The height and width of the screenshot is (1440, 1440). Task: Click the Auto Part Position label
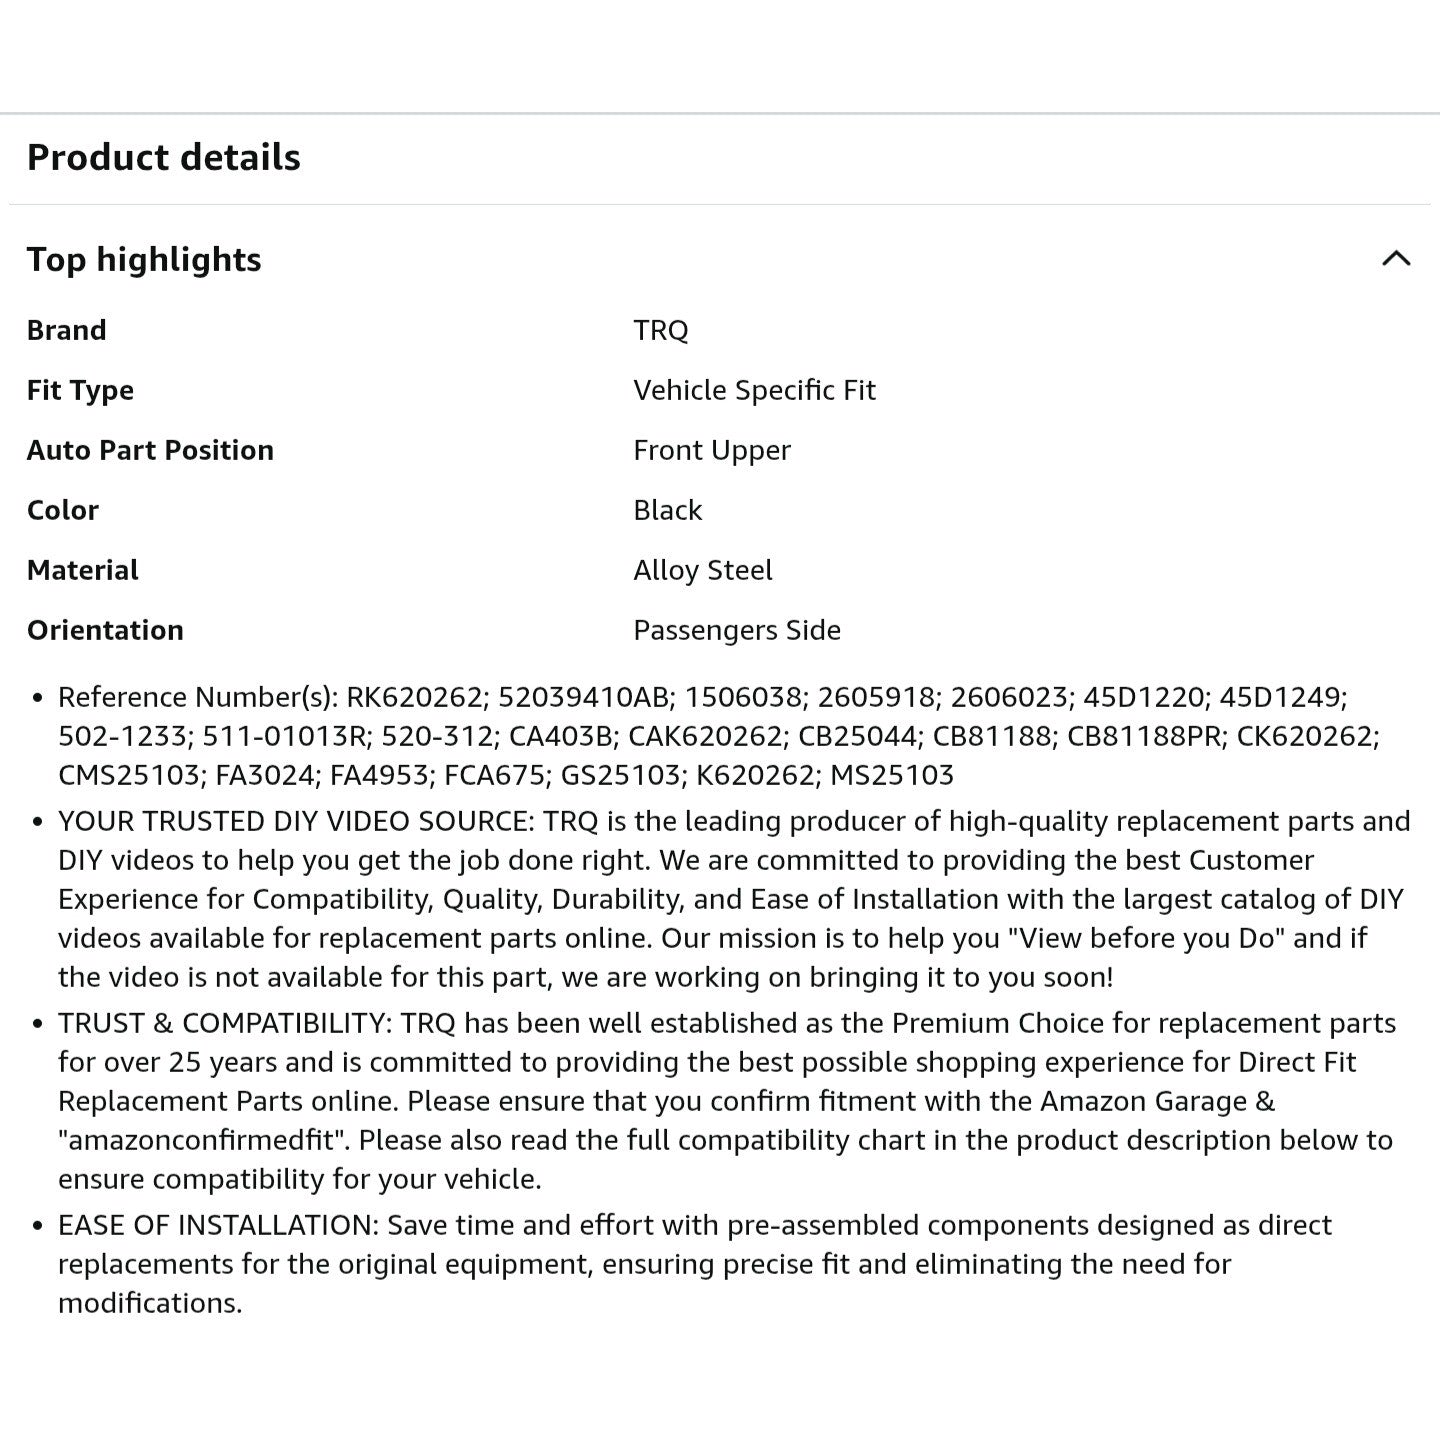pyautogui.click(x=150, y=450)
